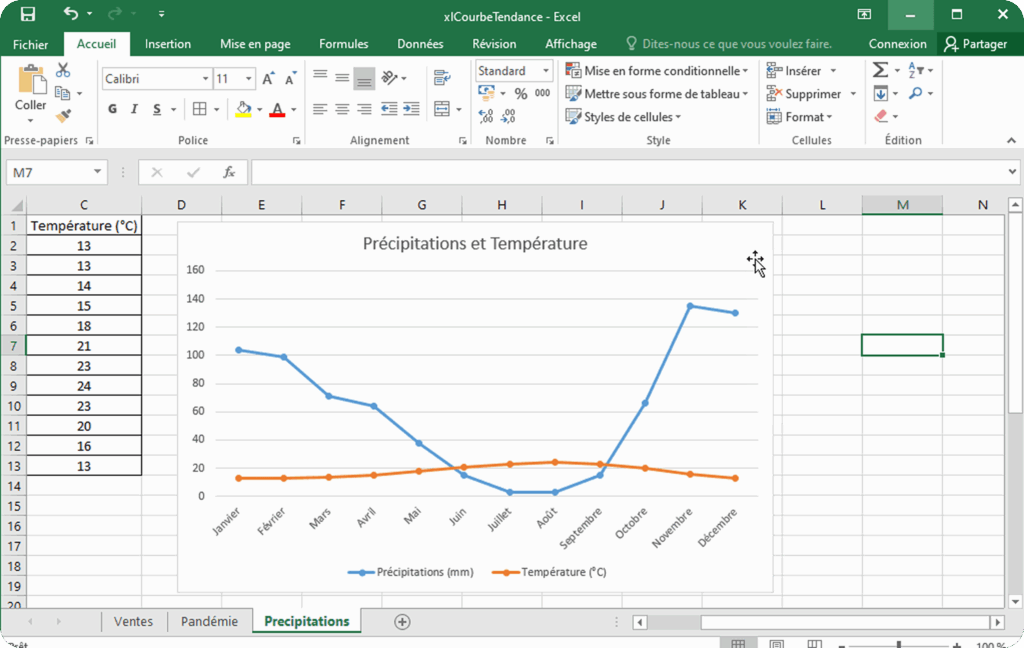The width and height of the screenshot is (1024, 648).
Task: Align text right
Action: [364, 109]
